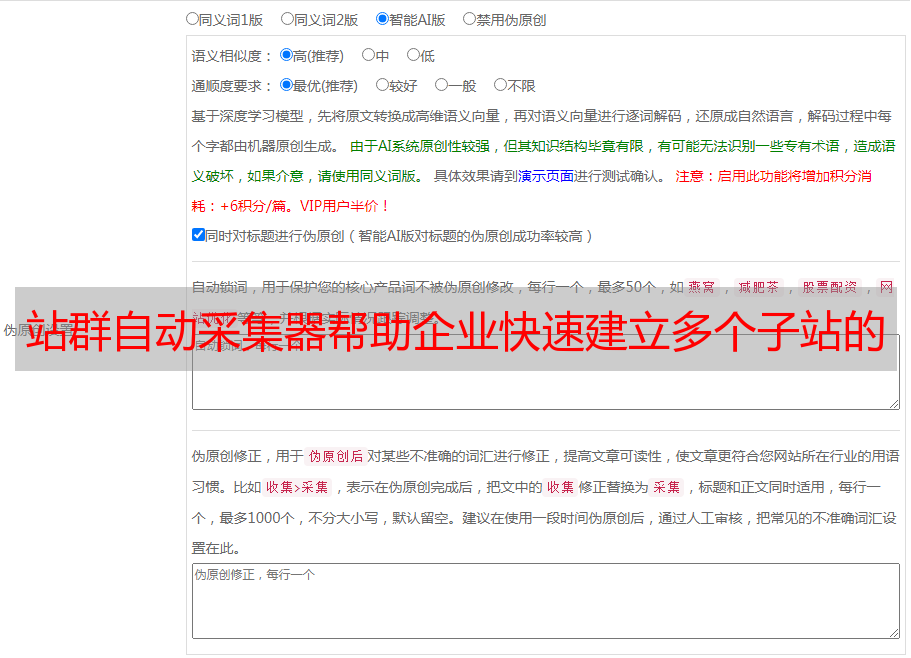Viewport: 911px width, 658px height.
Task: Click the 伪原创后 highlighted term
Action: pos(336,456)
